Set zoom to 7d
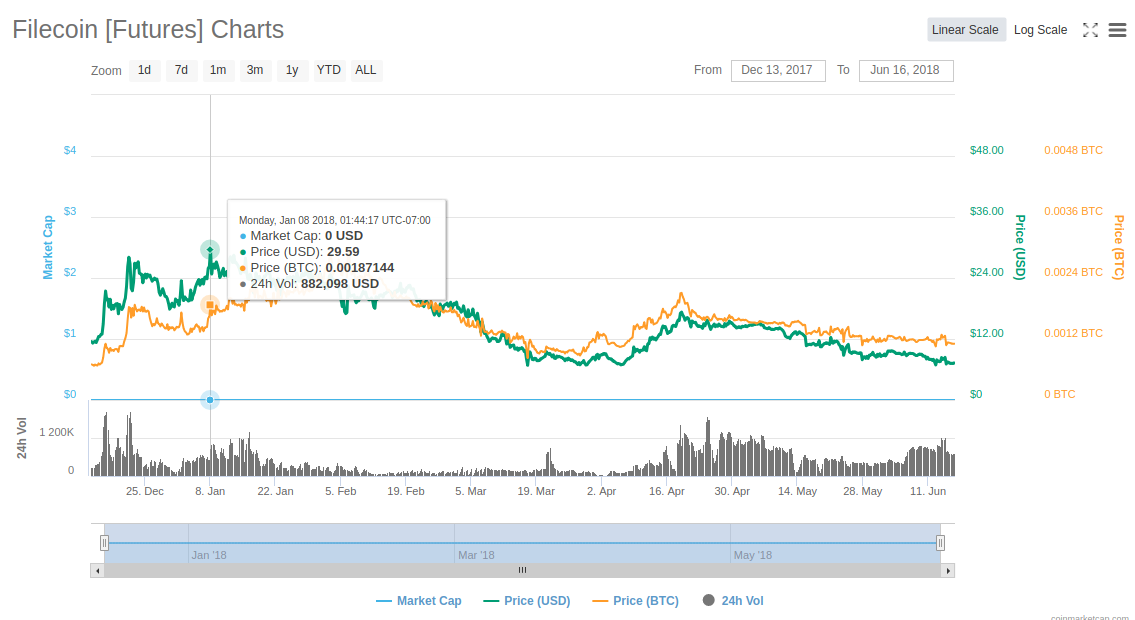Screen dimensions: 1135x620 click(x=182, y=70)
